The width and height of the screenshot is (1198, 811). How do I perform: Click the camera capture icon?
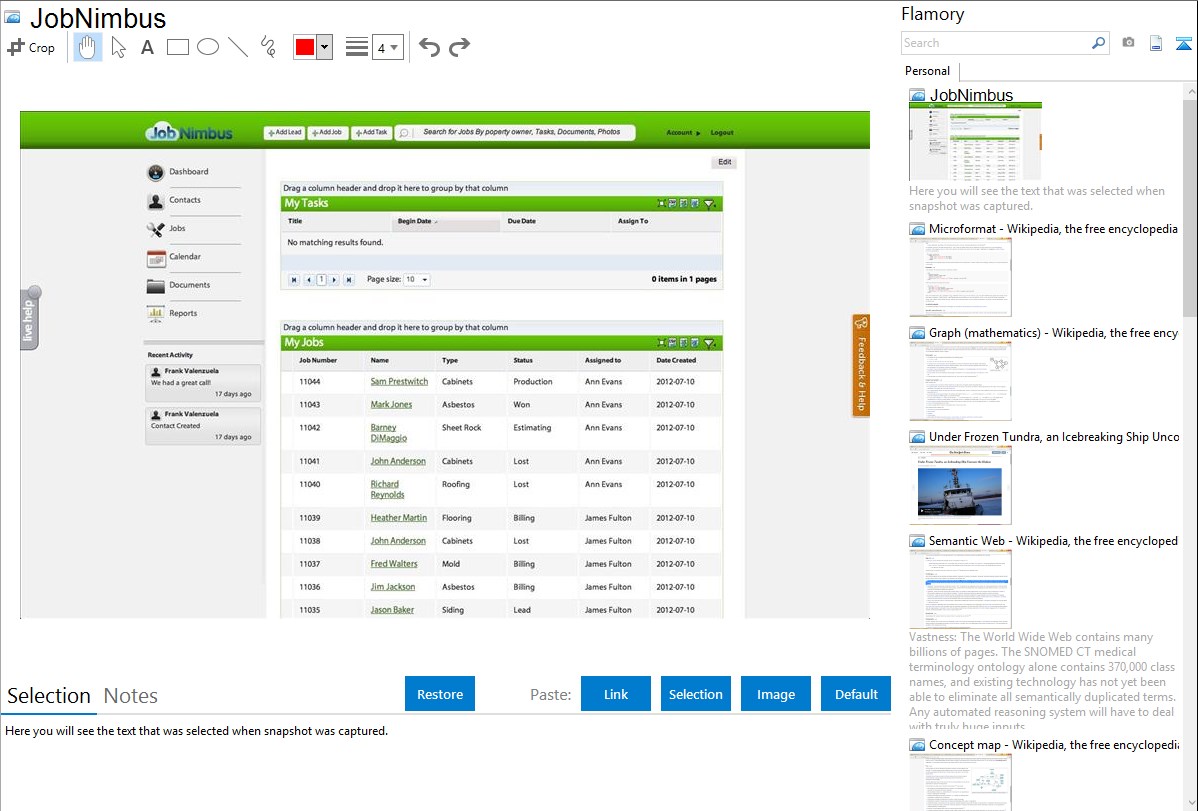(1128, 43)
